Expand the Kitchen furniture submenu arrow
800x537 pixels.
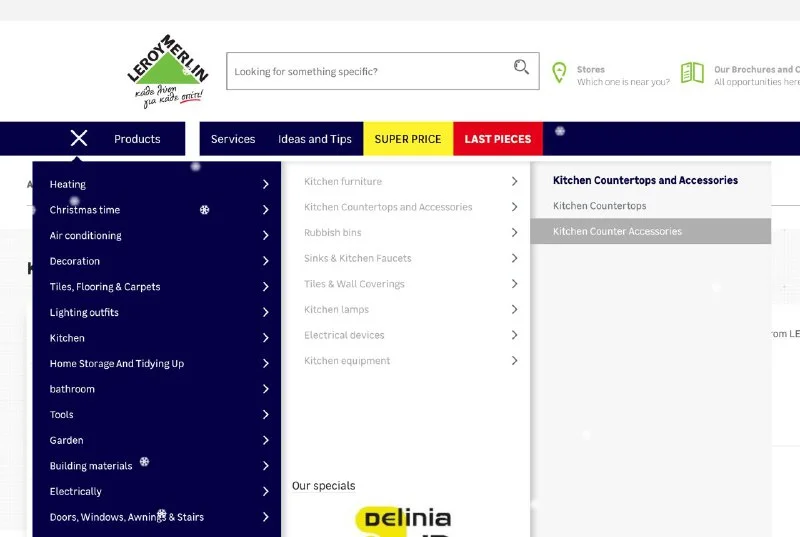coord(514,182)
